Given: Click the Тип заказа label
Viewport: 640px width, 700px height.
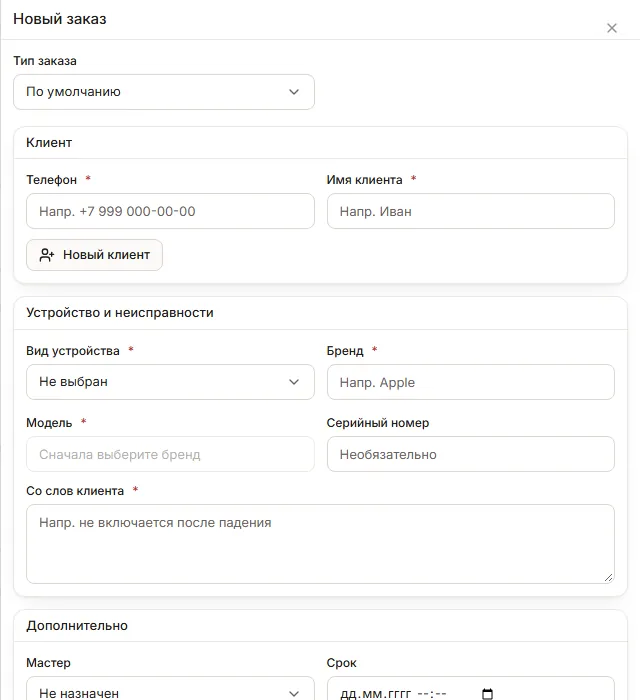Looking at the screenshot, I should coord(45,61).
